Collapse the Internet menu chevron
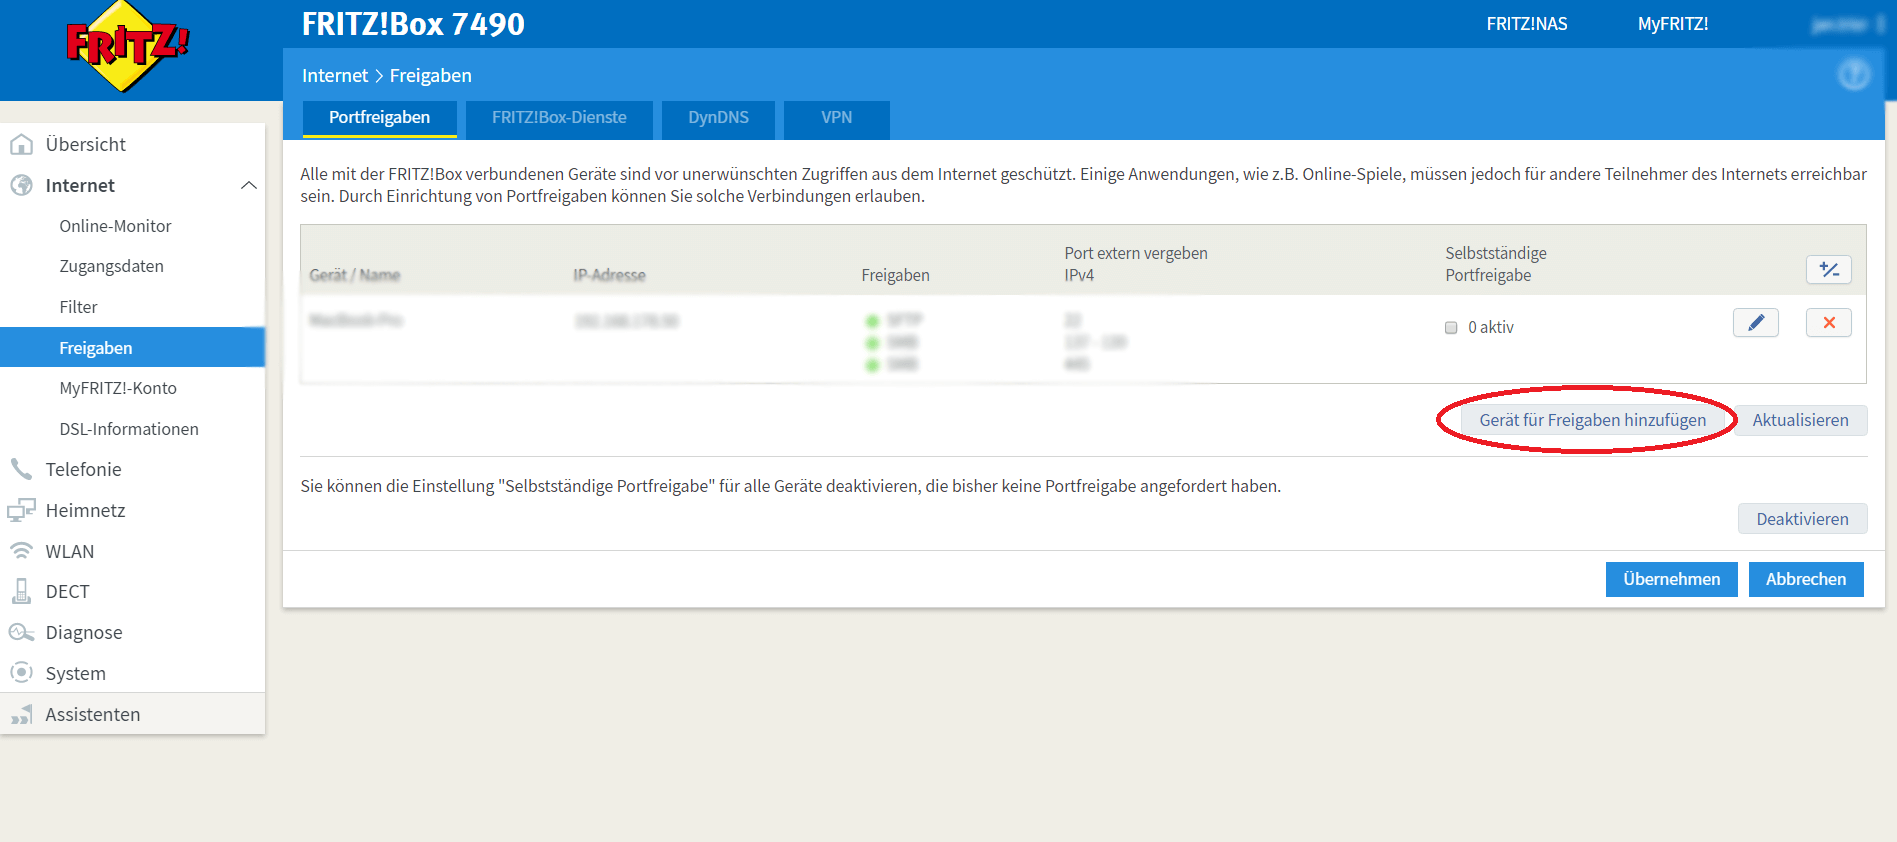Viewport: 1897px width, 842px height. click(x=249, y=185)
